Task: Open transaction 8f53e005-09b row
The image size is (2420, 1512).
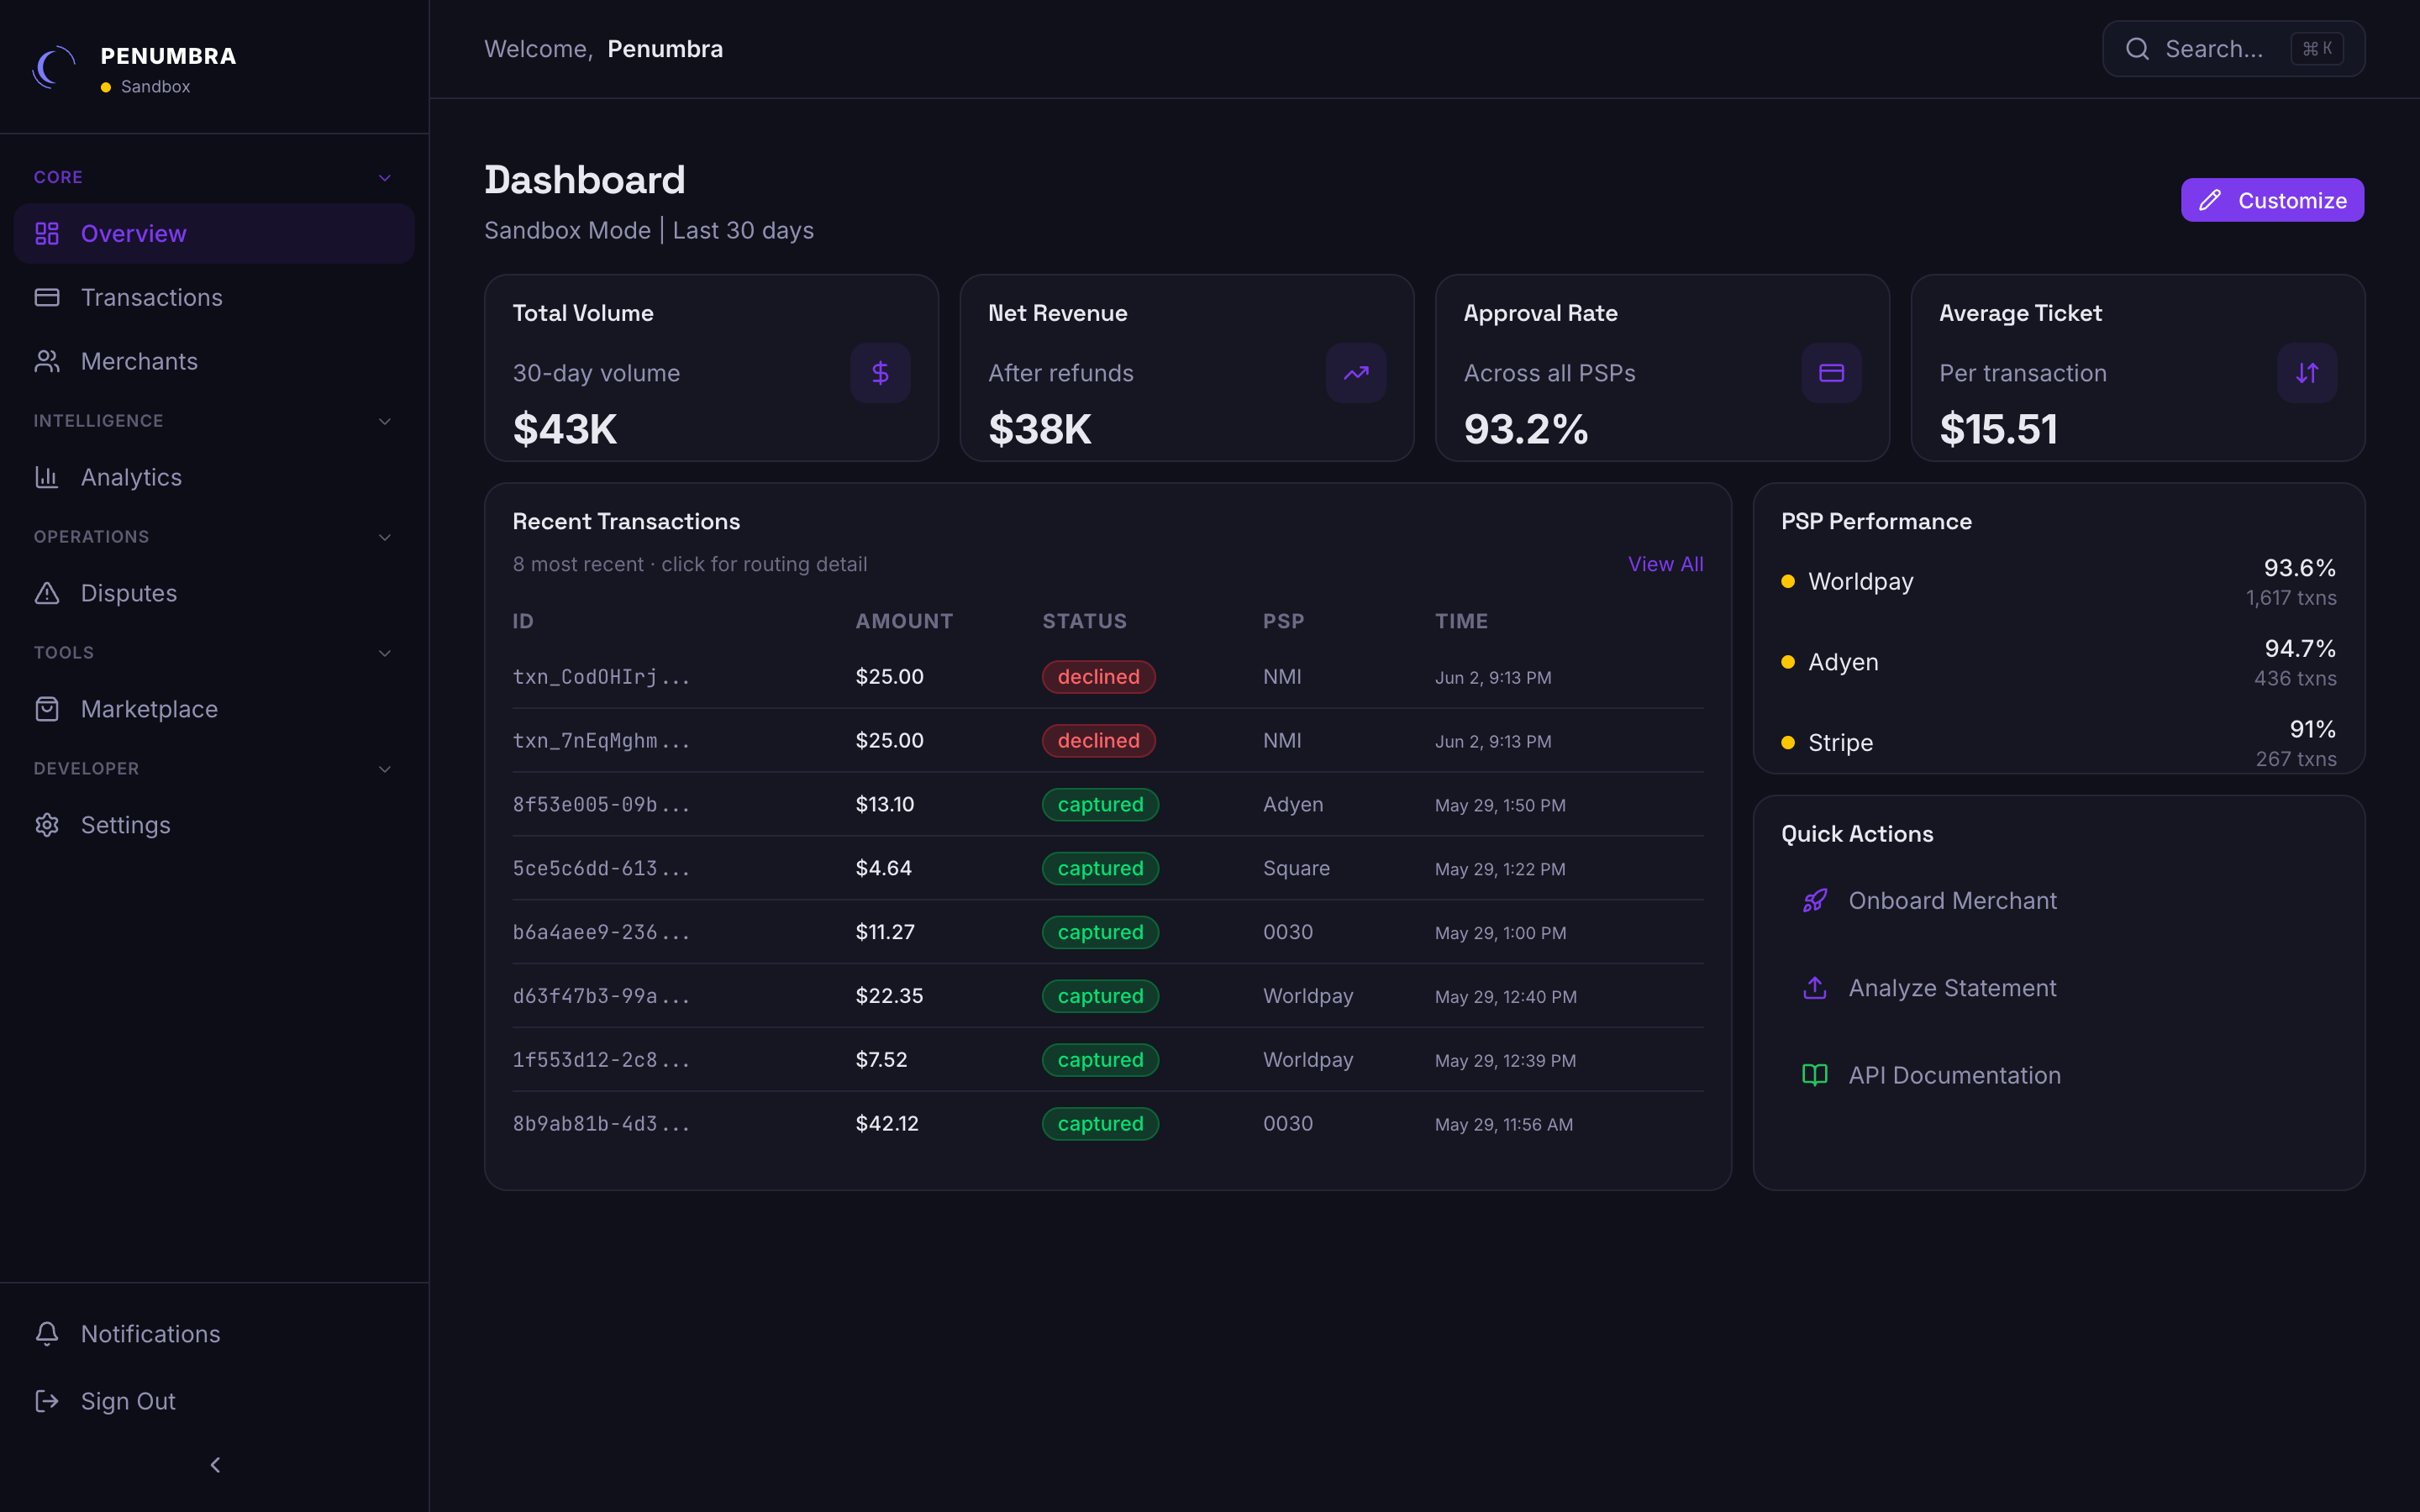Action: [x=1108, y=805]
